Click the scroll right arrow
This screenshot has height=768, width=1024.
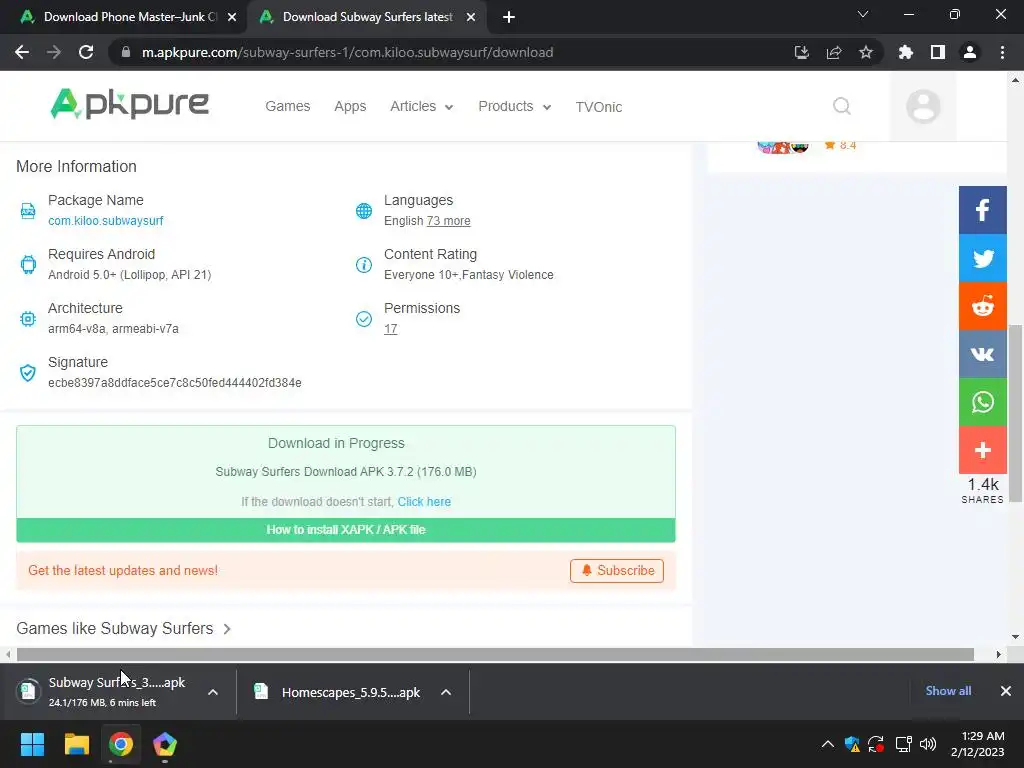(x=999, y=654)
